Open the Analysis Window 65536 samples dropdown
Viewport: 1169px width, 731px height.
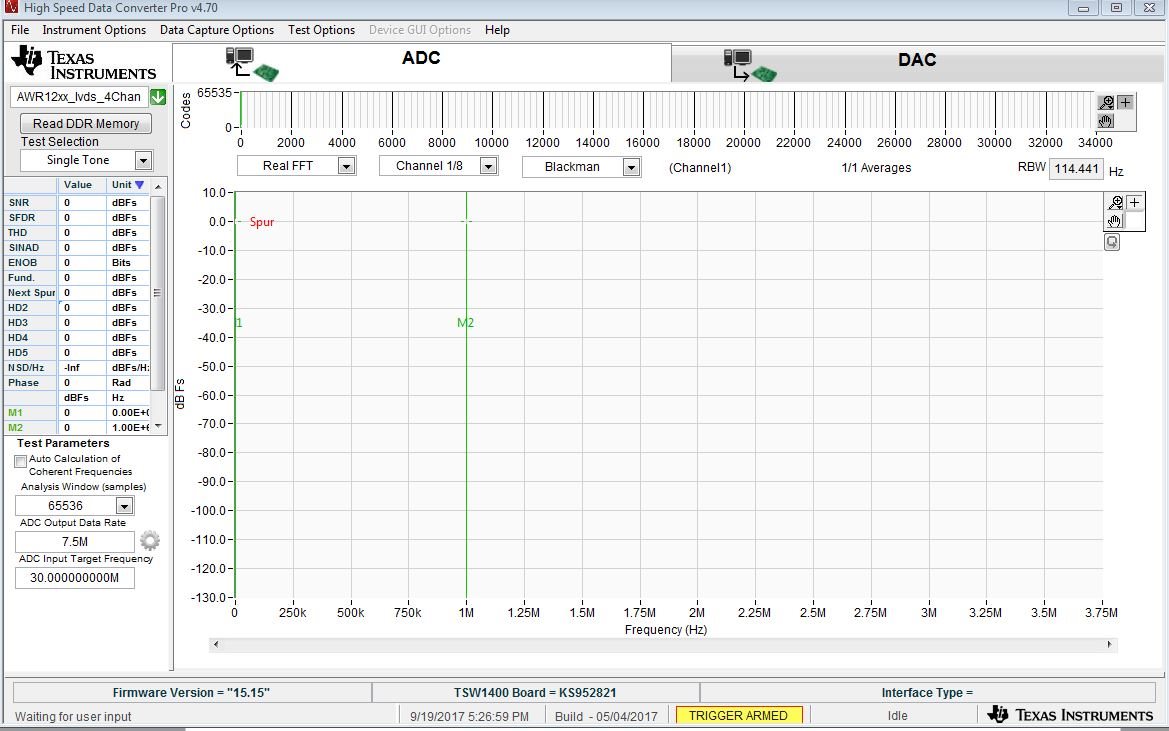point(125,506)
